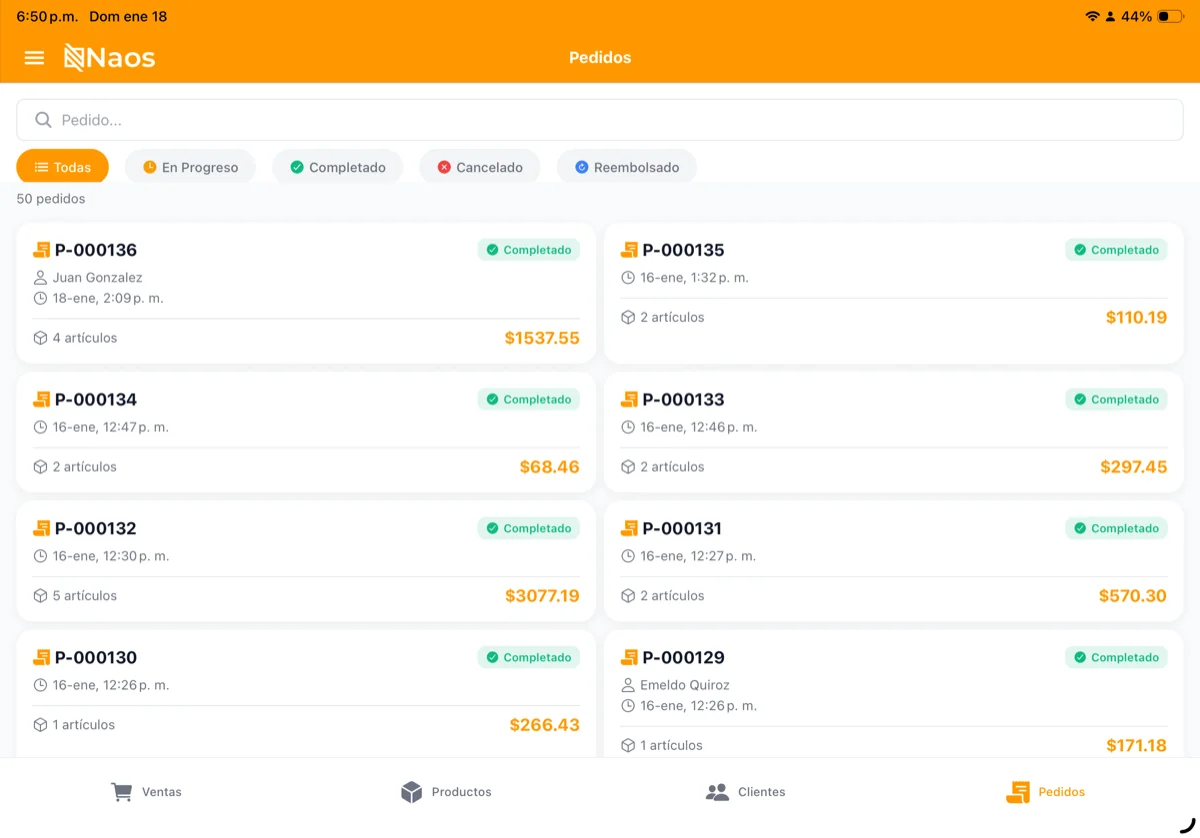The image size is (1200, 838).
Task: Check the battery icon in status bar
Action: click(x=1170, y=17)
